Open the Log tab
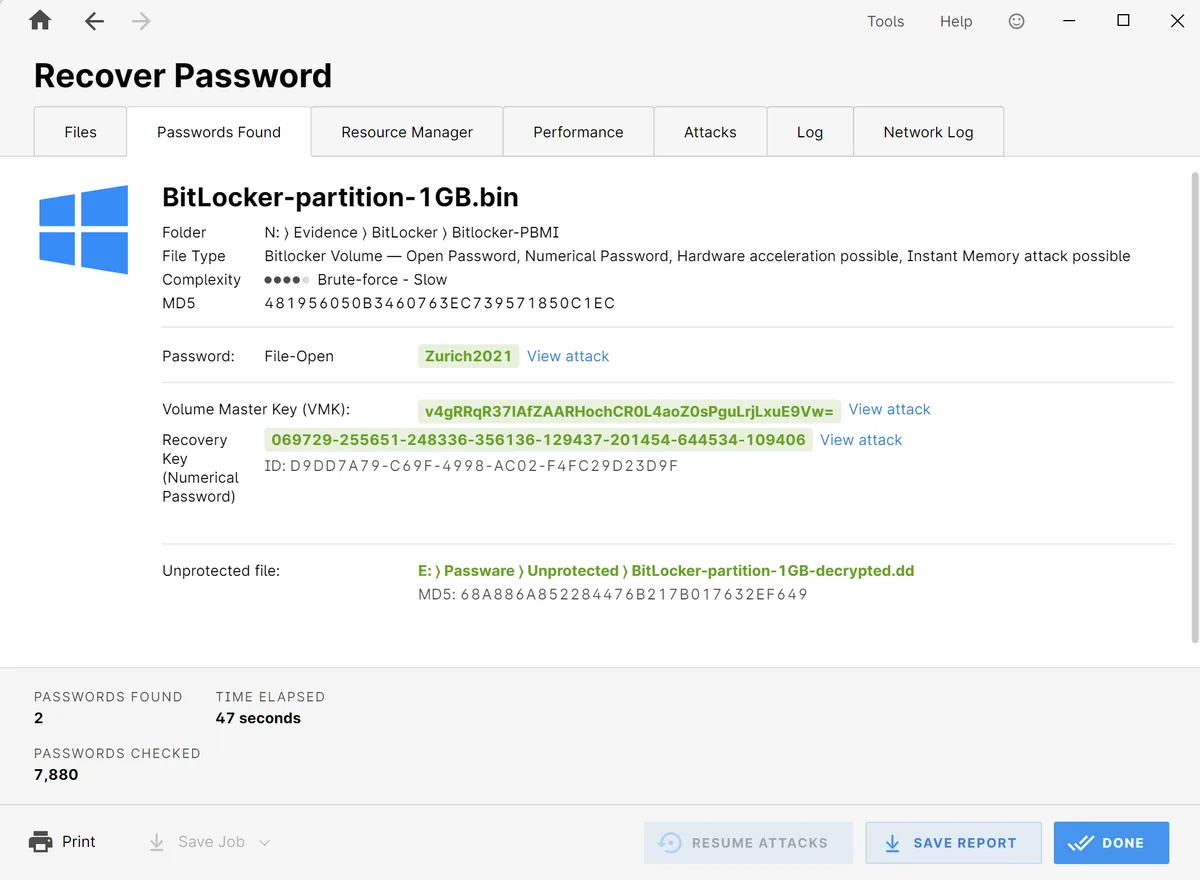The image size is (1200, 880). pos(810,131)
